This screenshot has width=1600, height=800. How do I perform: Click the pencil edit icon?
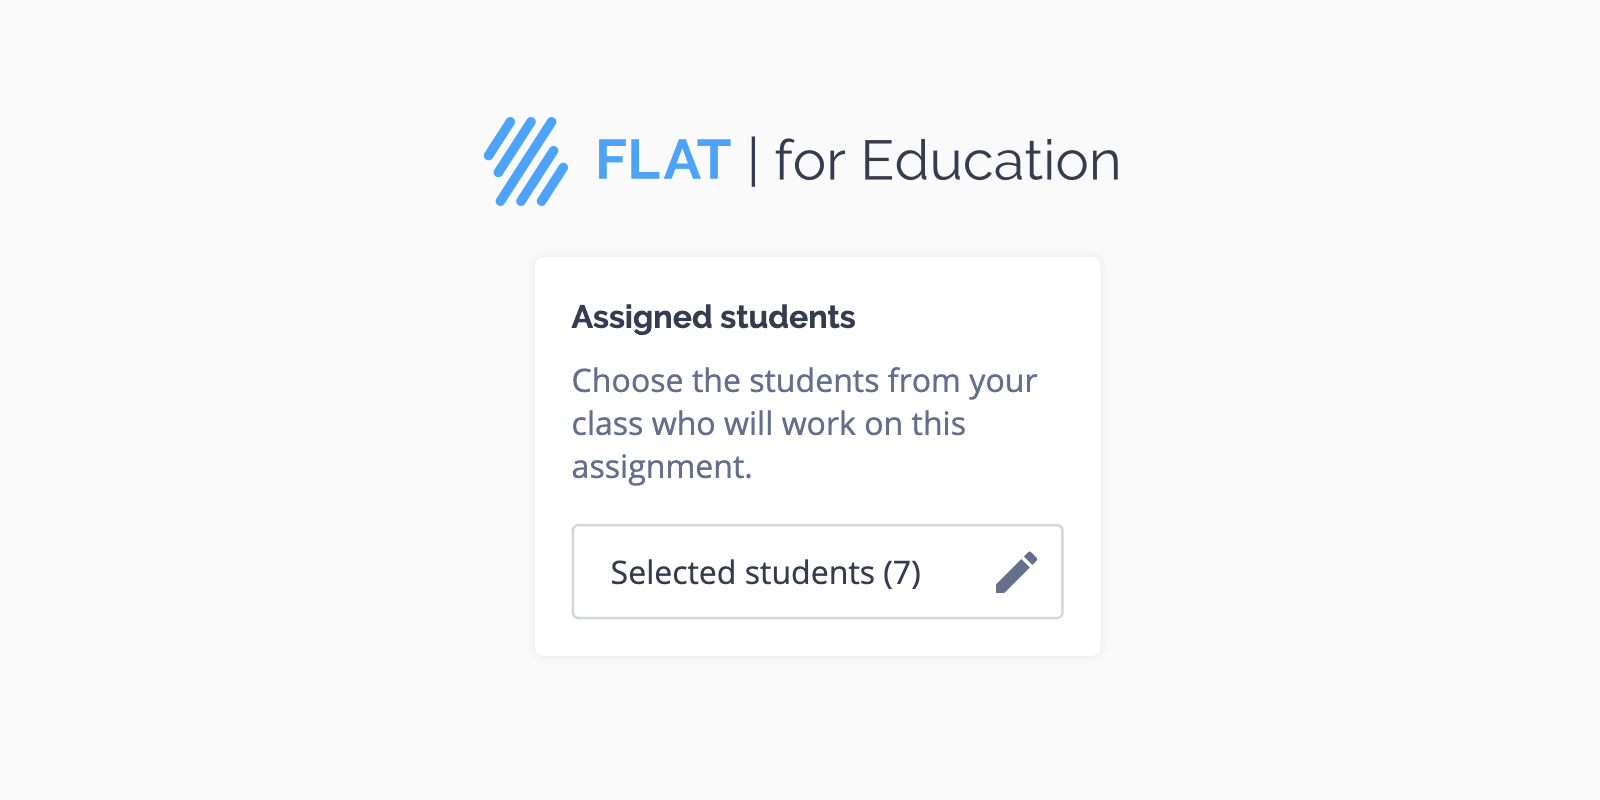pos(1016,572)
